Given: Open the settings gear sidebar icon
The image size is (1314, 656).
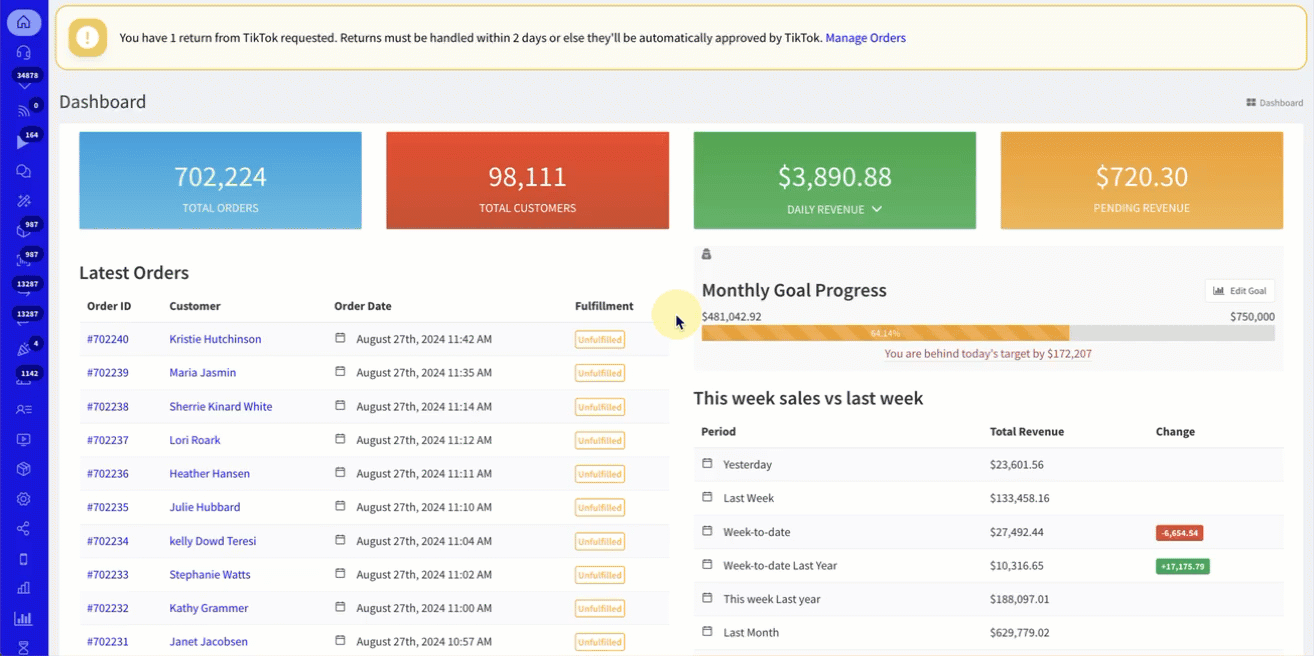Looking at the screenshot, I should (x=24, y=499).
